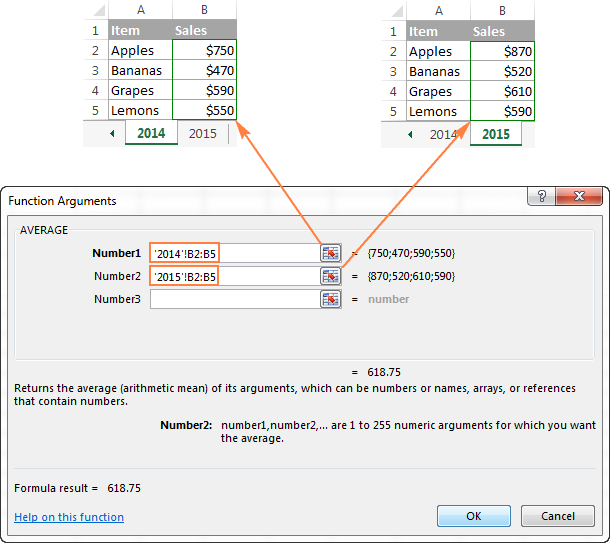Click the range selector icon beside Number2

(x=331, y=276)
